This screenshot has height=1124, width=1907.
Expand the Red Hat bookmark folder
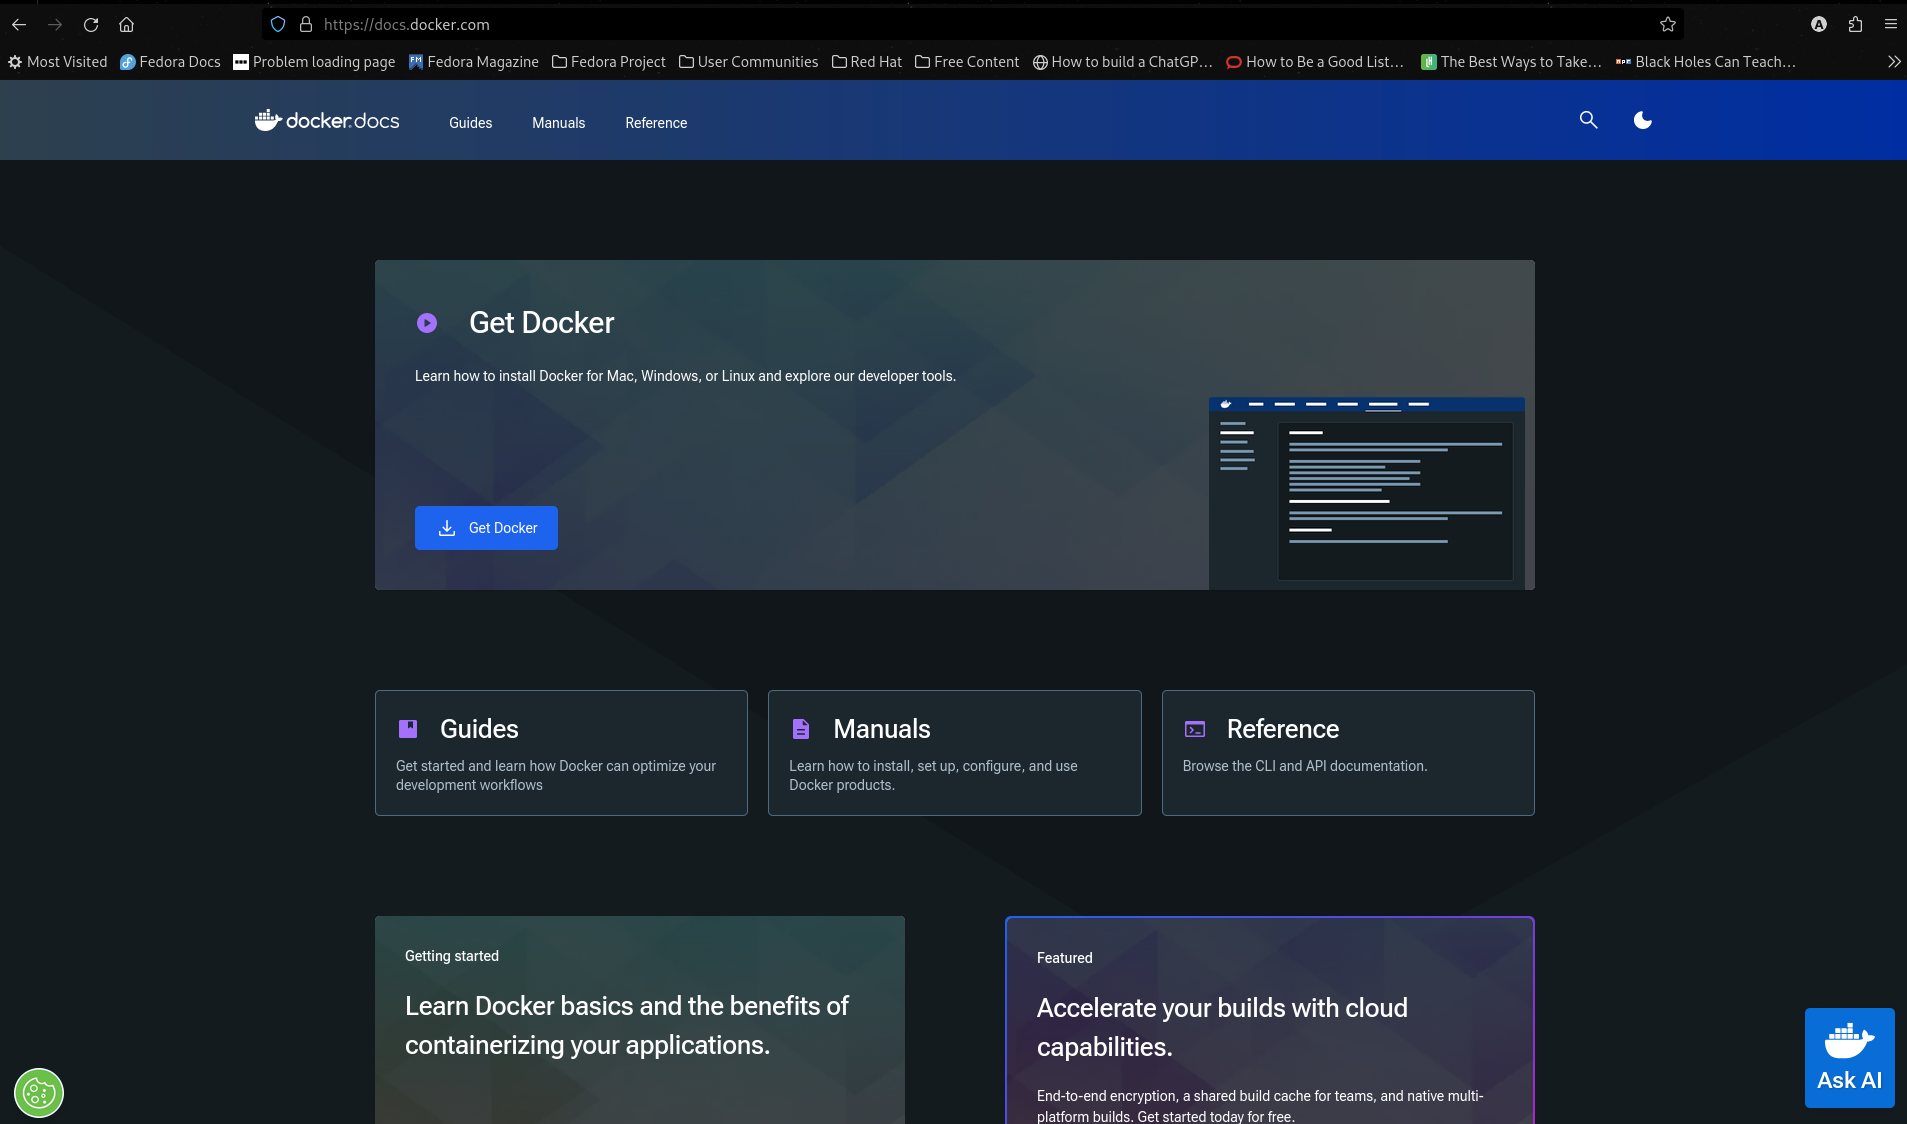tap(867, 62)
